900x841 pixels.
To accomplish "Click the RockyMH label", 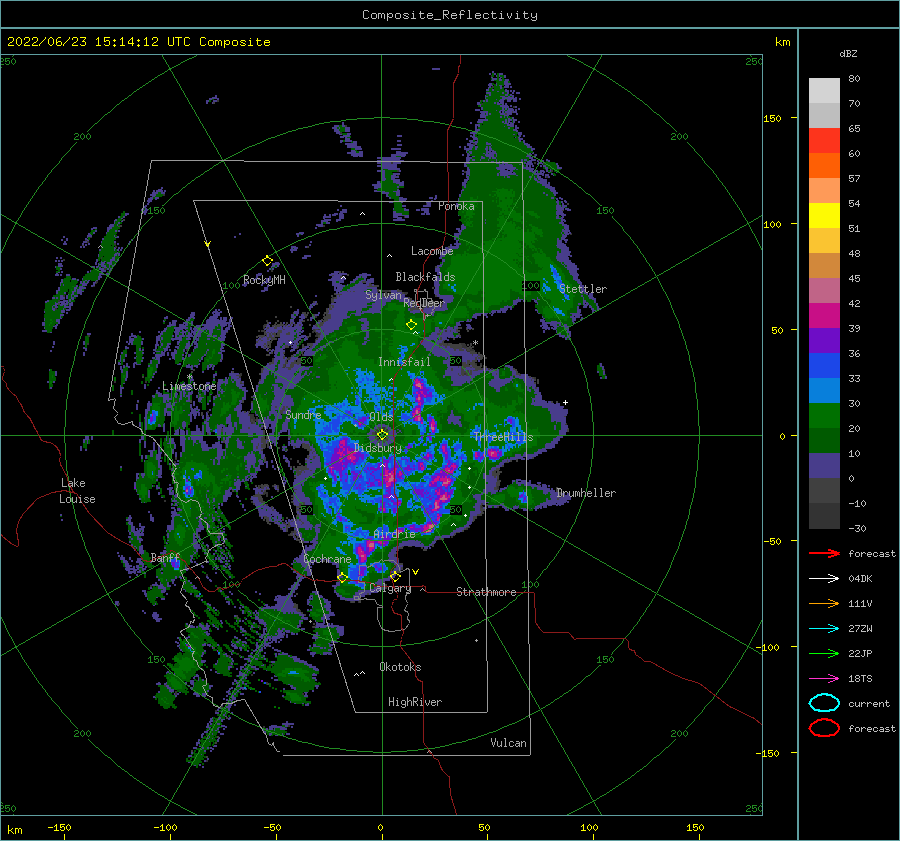I will (x=264, y=280).
